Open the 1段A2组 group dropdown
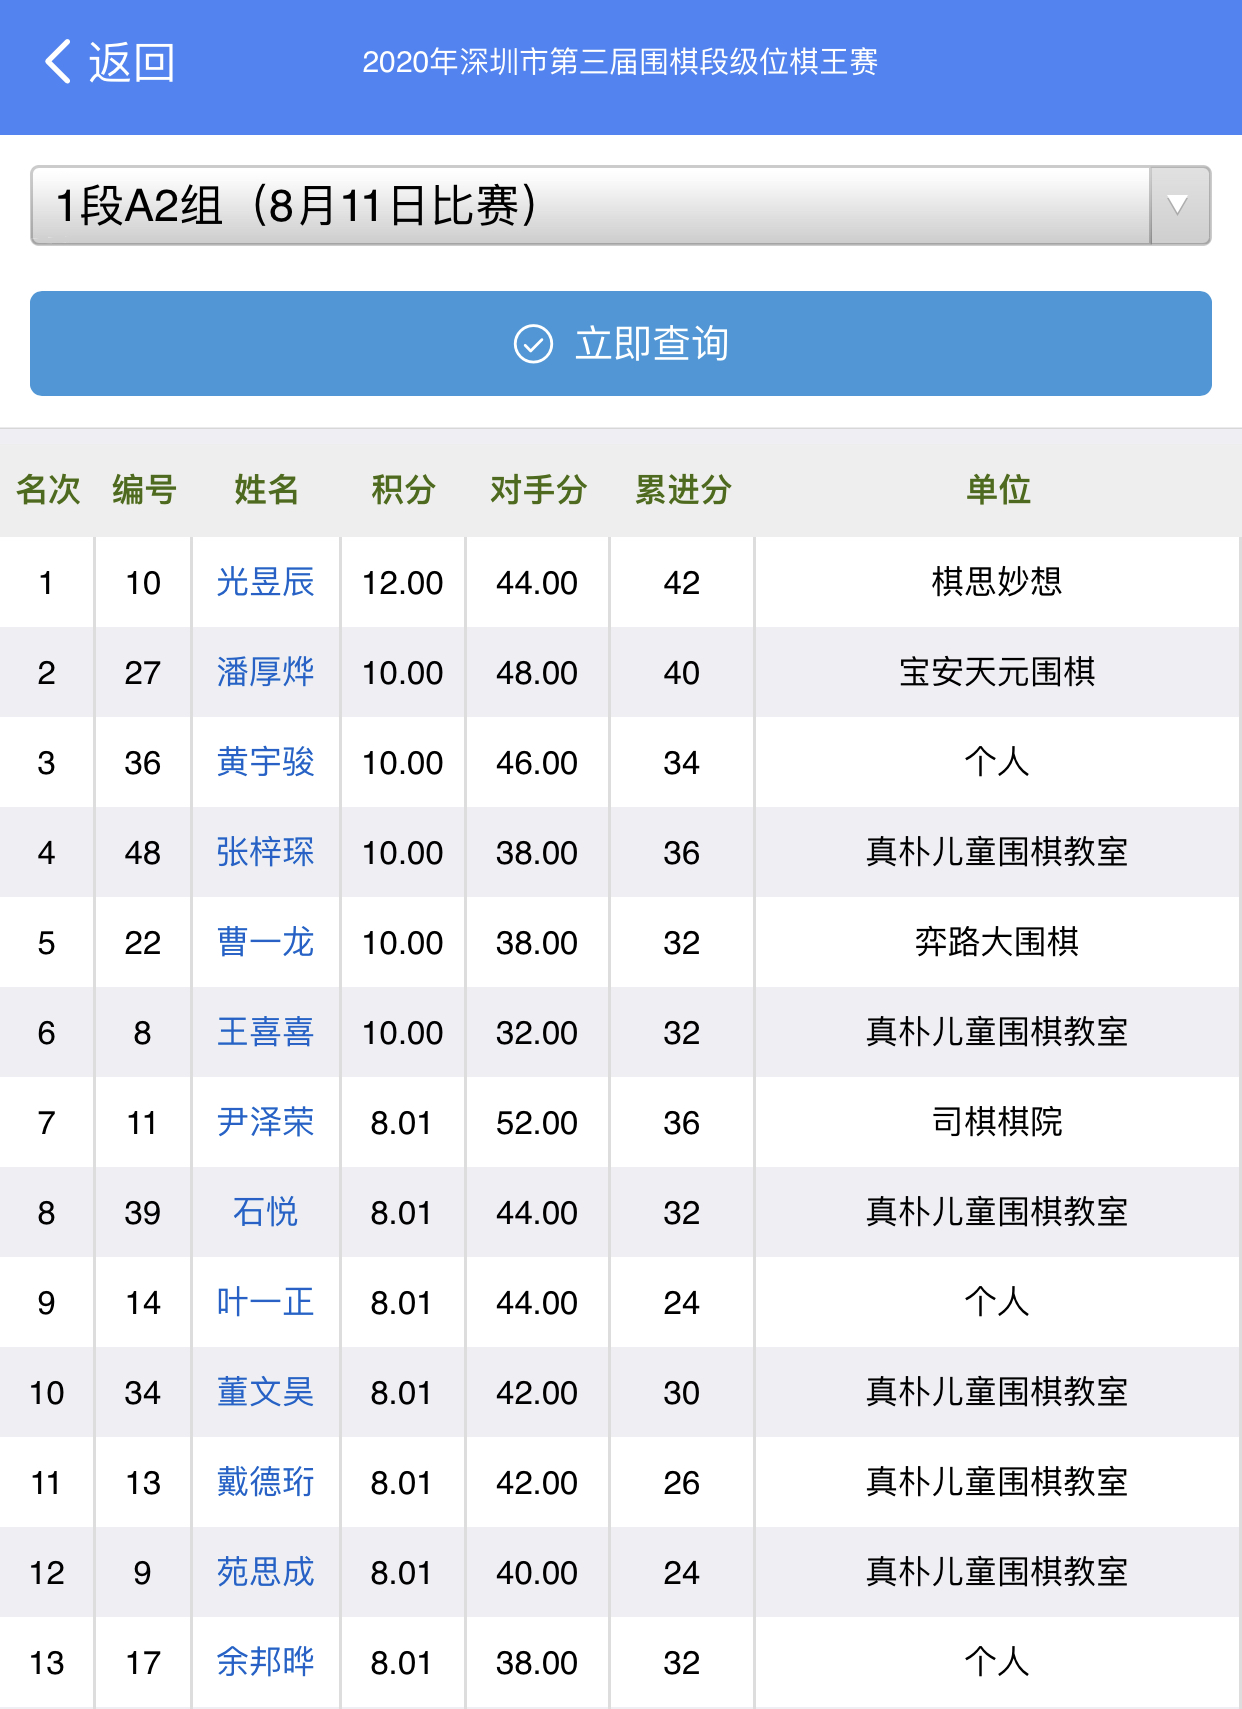Image resolution: width=1242 pixels, height=1709 pixels. coord(590,206)
